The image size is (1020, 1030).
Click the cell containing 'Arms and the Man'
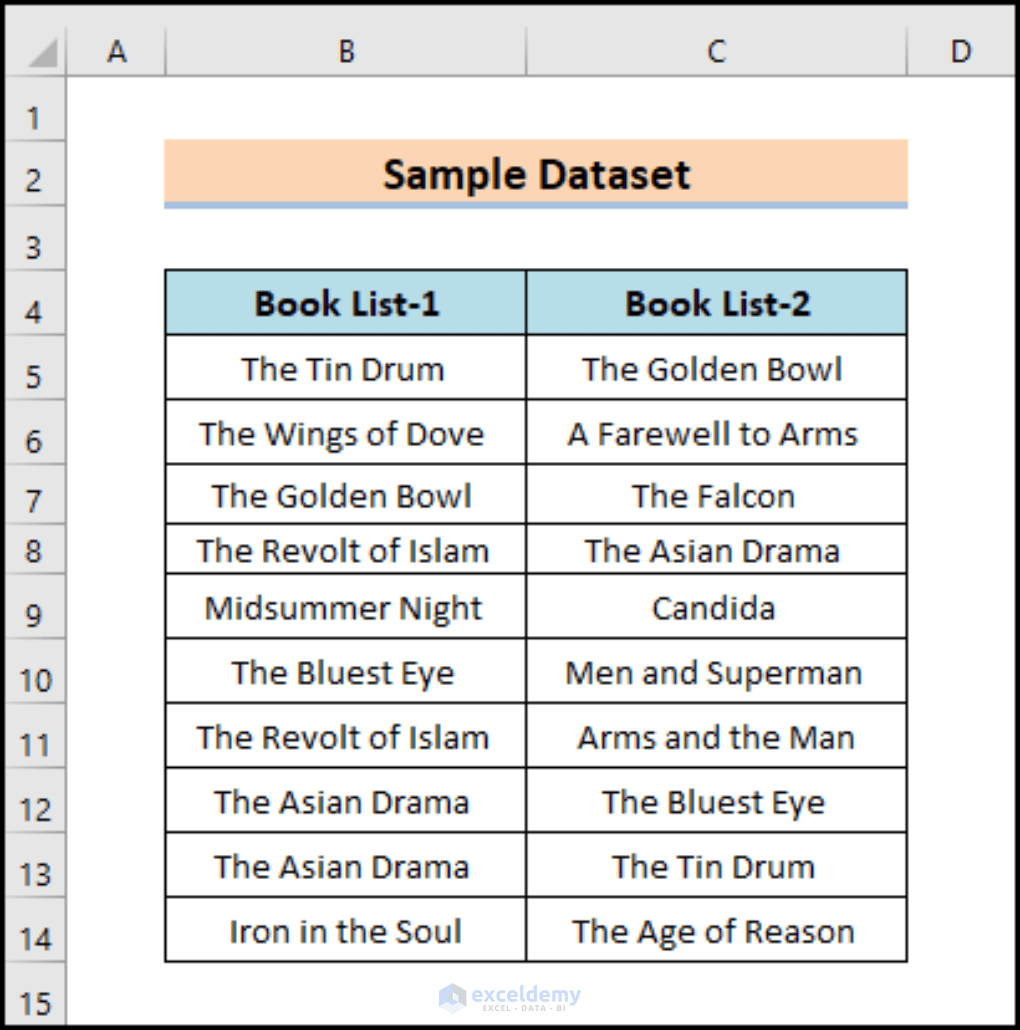[x=715, y=737]
